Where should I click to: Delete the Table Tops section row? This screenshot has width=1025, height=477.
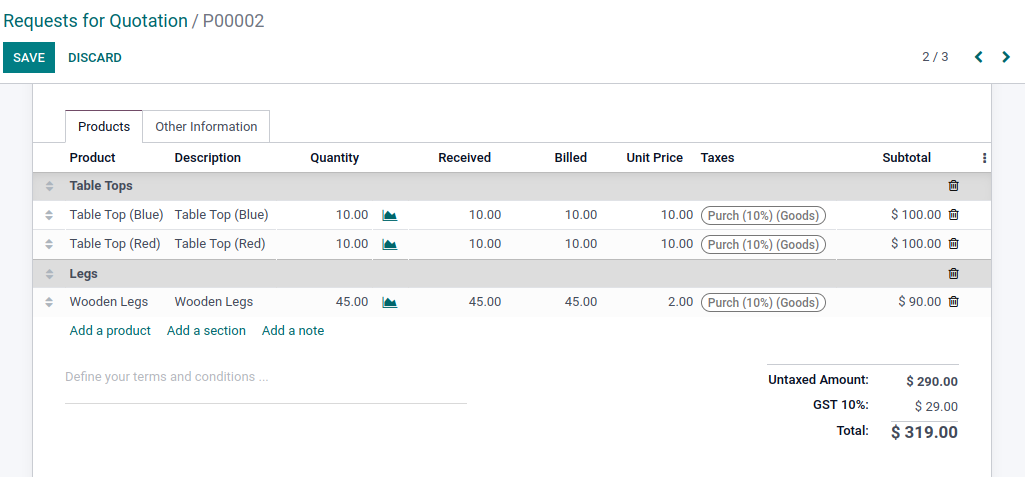(x=954, y=186)
